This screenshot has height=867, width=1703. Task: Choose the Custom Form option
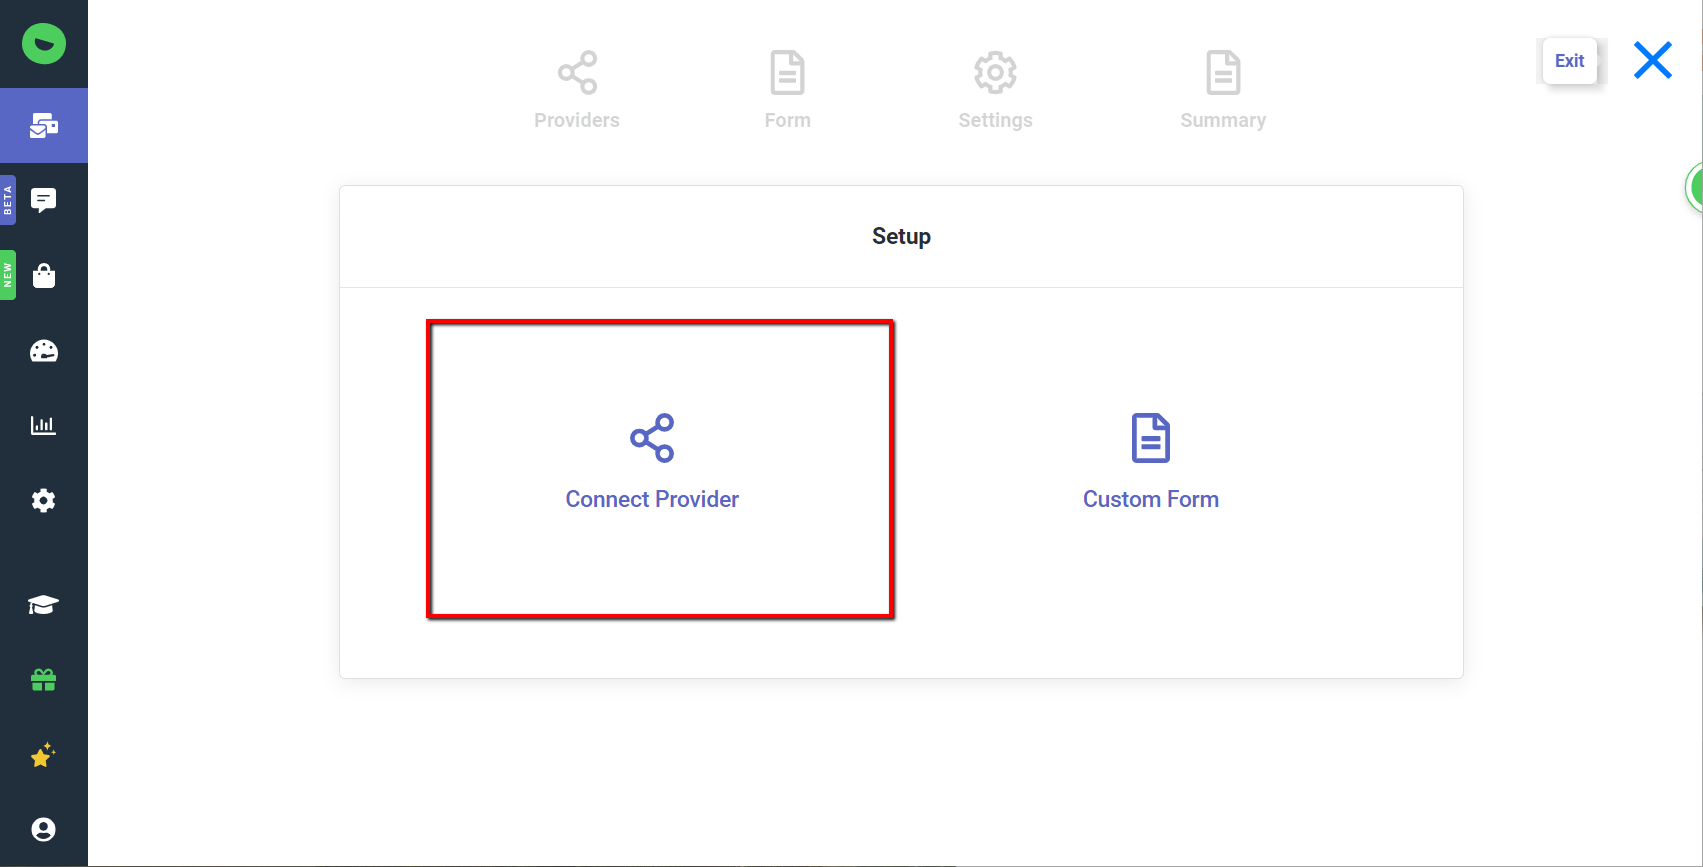[x=1150, y=465]
